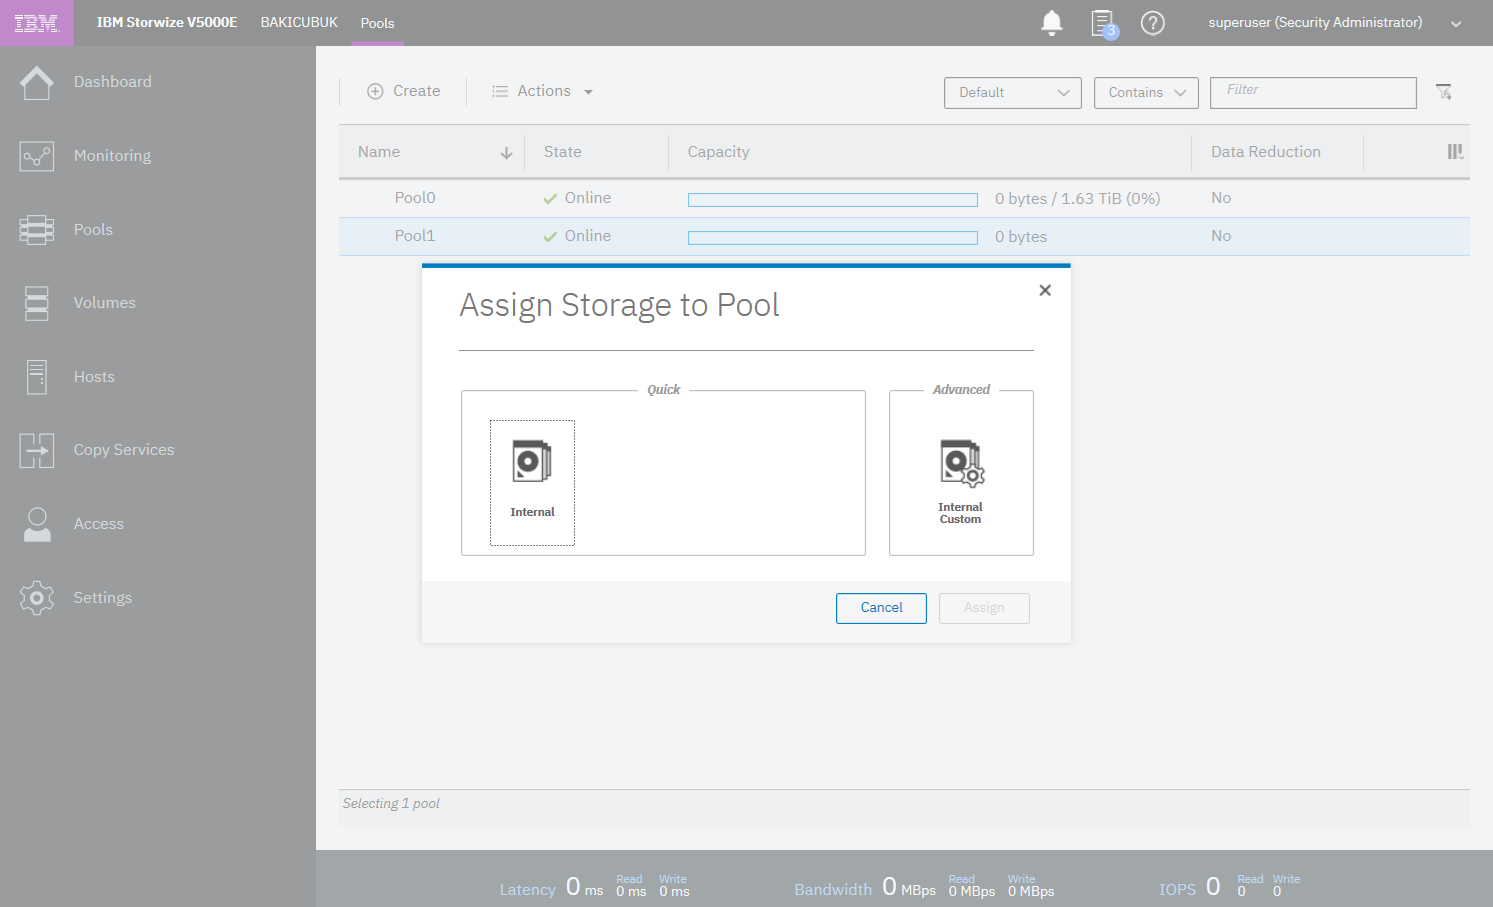This screenshot has height=907, width=1493.
Task: Select the Pool0 row name
Action: coord(415,198)
